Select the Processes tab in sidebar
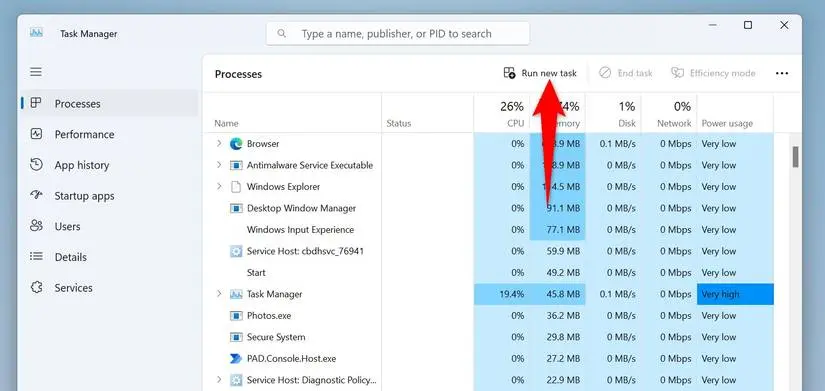 [109, 104]
